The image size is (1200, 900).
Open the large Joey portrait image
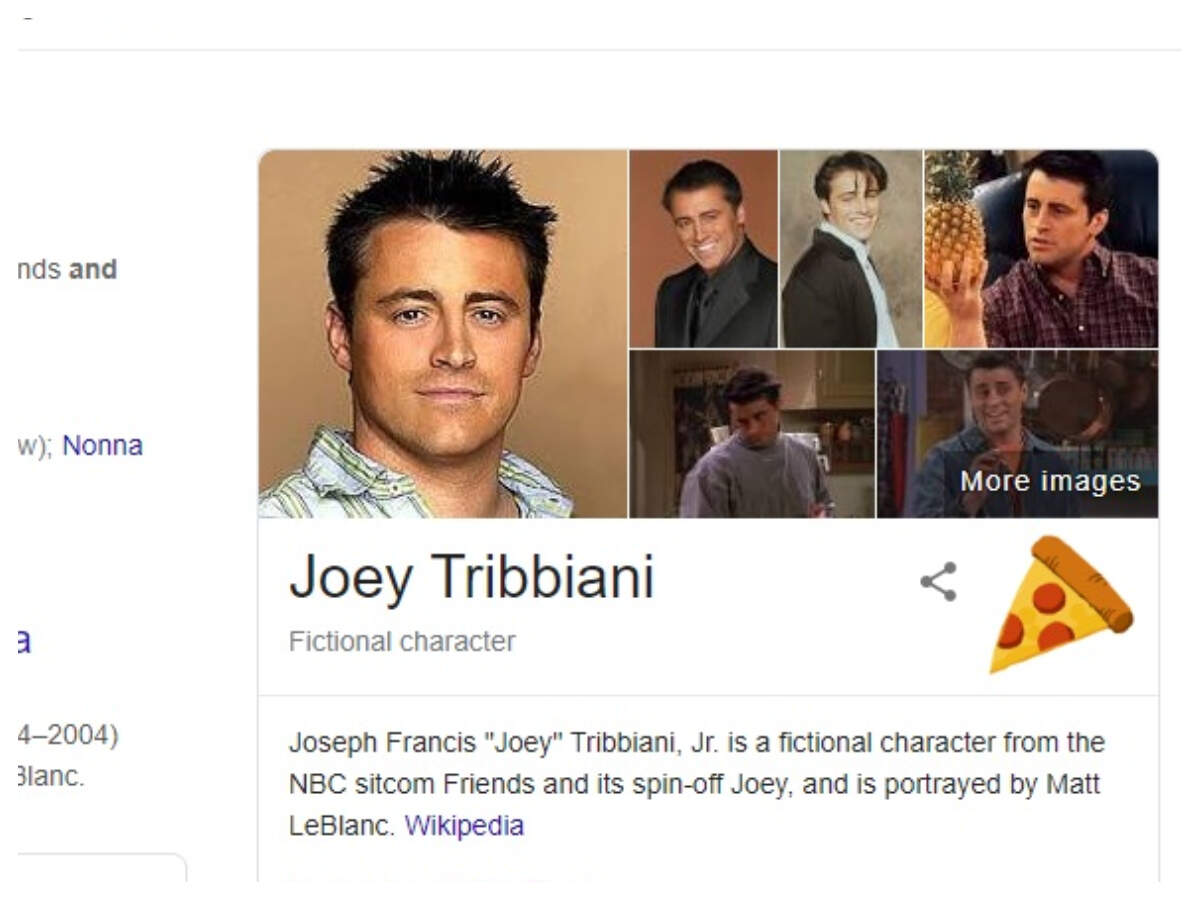tap(443, 334)
